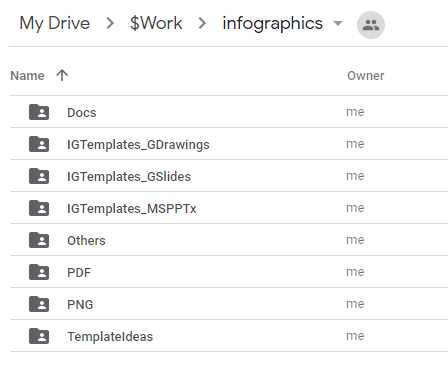
Task: Click owner 'me' in IGTemplates_GDrawings row
Action: coord(355,144)
